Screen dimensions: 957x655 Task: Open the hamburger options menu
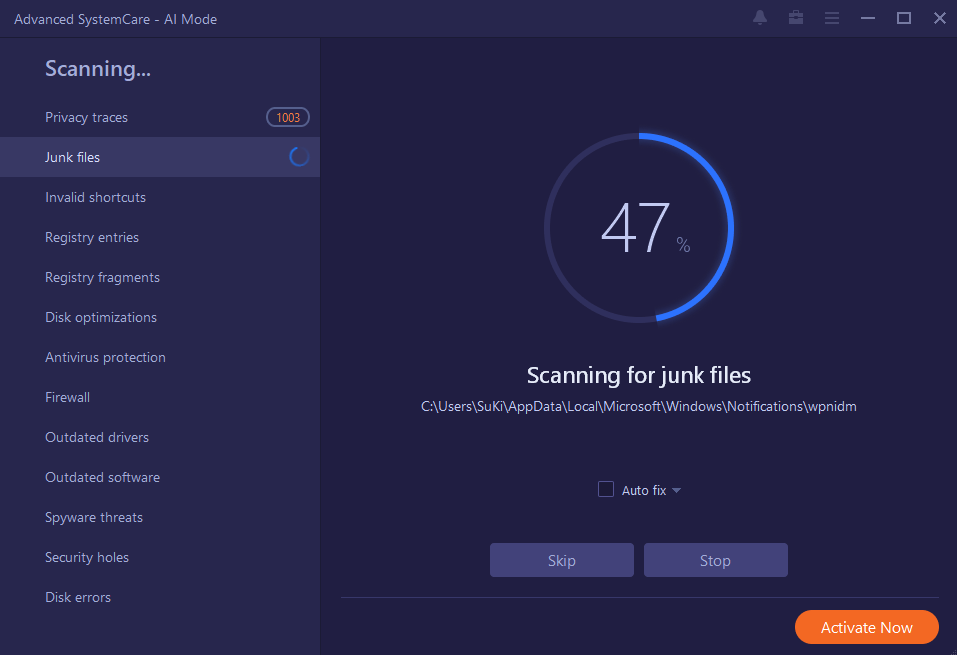(832, 18)
